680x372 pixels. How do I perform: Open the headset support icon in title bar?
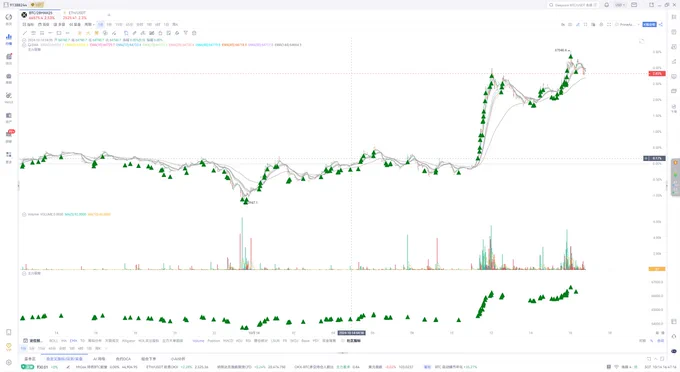click(606, 5)
